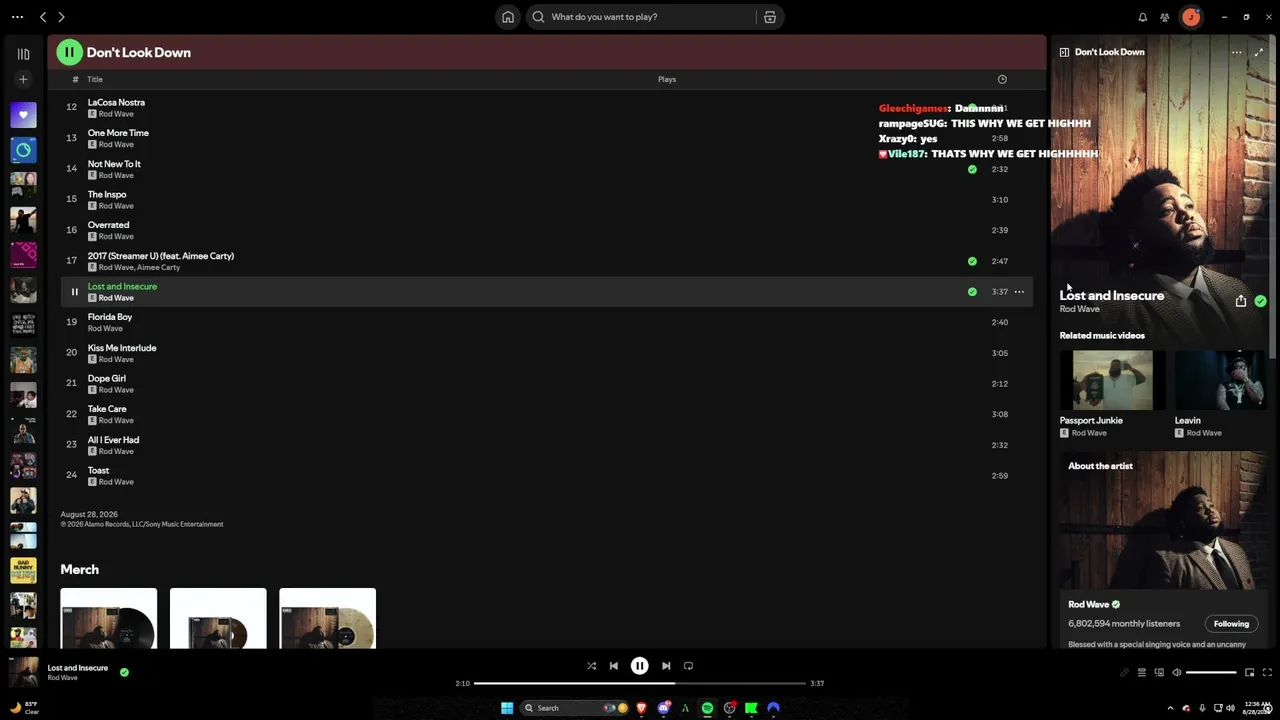Switch to Spotify taskbar icon
This screenshot has width=1280, height=720.
click(x=707, y=708)
